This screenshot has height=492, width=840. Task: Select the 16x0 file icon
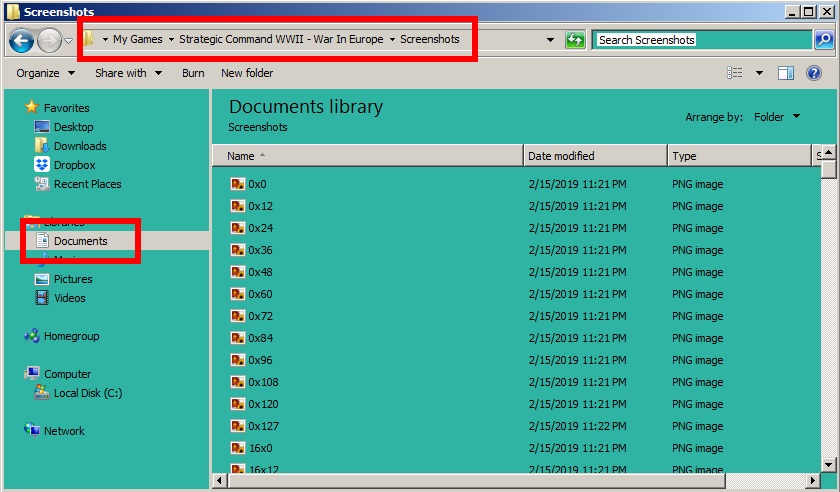pyautogui.click(x=237, y=448)
